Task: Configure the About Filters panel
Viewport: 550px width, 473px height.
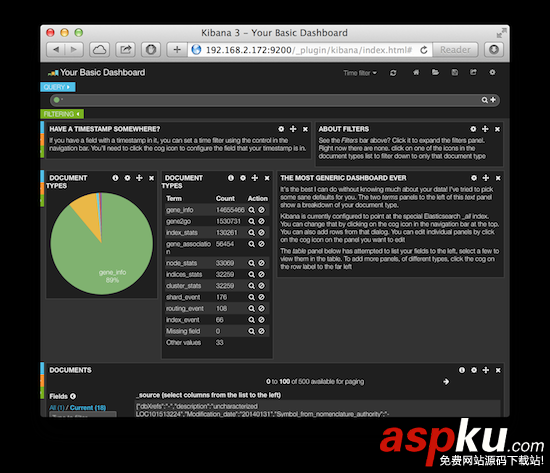Action: [473, 129]
